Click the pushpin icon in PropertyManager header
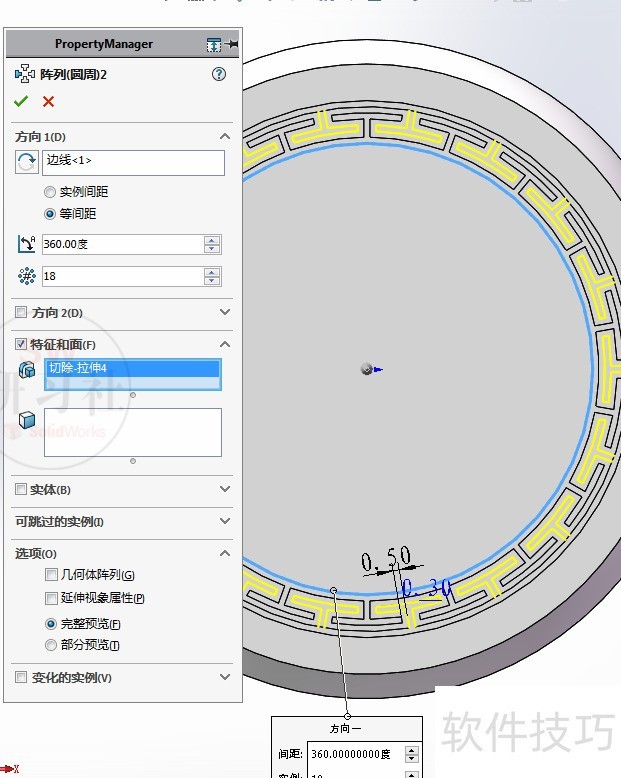 tap(232, 44)
